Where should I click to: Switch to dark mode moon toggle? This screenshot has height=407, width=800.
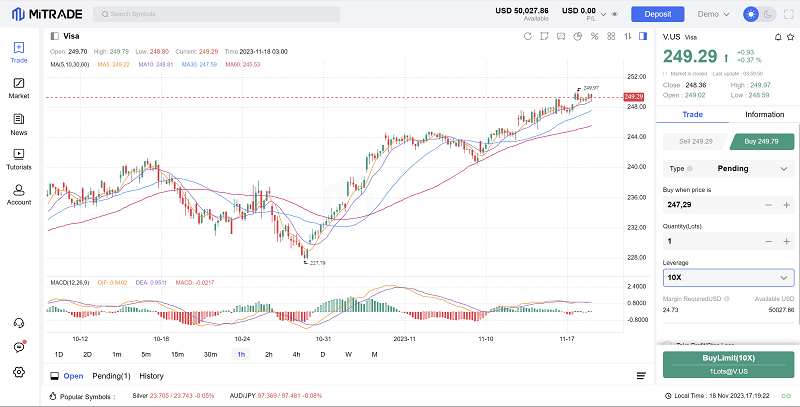(x=768, y=15)
